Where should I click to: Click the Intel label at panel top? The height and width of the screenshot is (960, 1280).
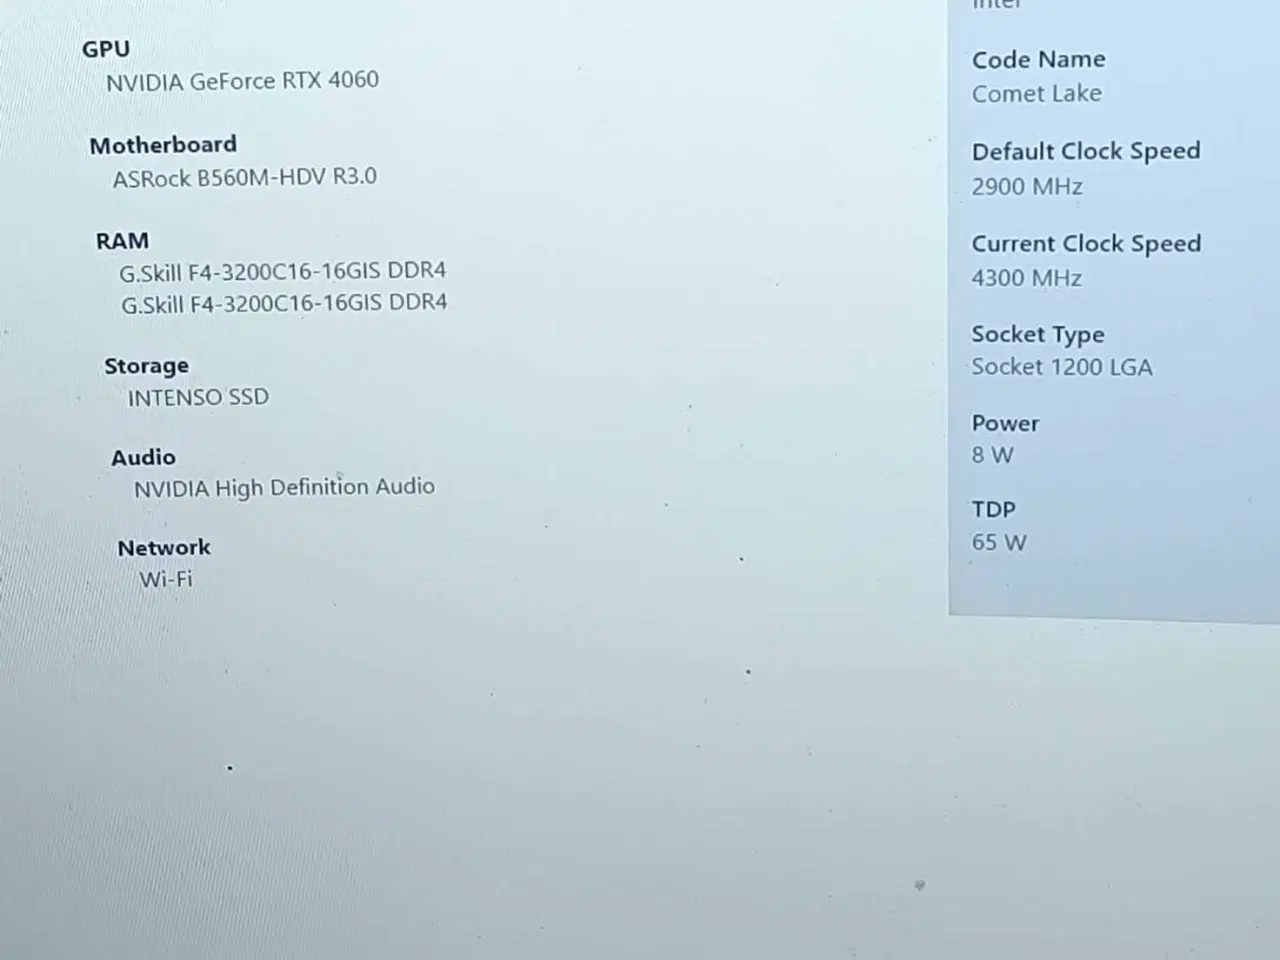[x=996, y=7]
